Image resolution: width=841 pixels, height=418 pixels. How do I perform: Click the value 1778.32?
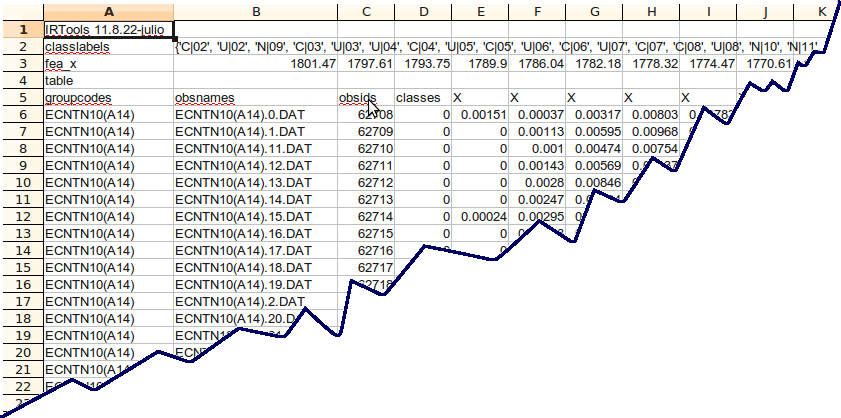tap(651, 64)
